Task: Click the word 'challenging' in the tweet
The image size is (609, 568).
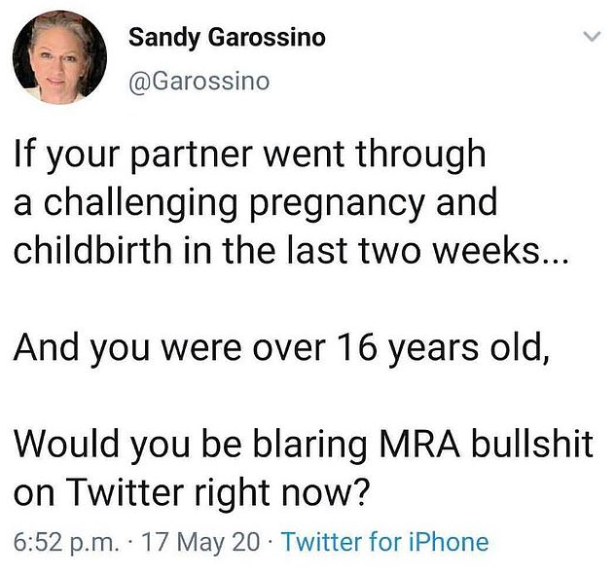Action: (140, 204)
